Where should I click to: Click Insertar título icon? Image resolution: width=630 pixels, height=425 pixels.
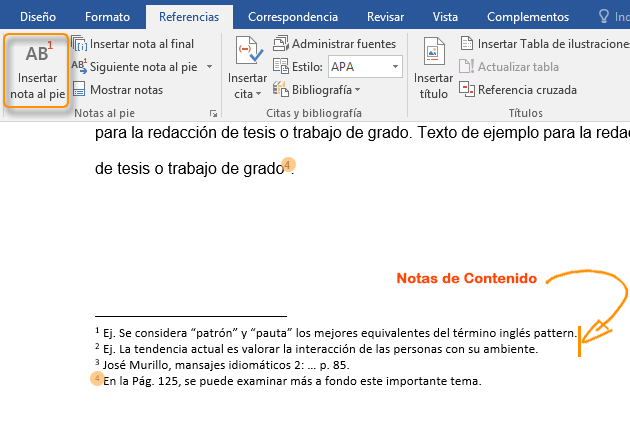(x=434, y=51)
